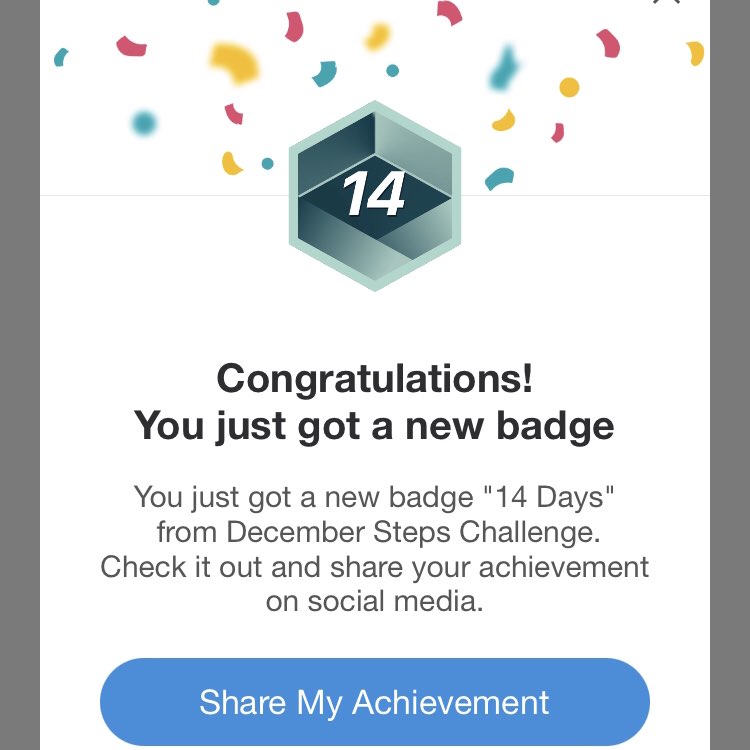Screen dimensions: 750x750
Task: Tap the Congratulations! heading
Action: [x=374, y=379]
